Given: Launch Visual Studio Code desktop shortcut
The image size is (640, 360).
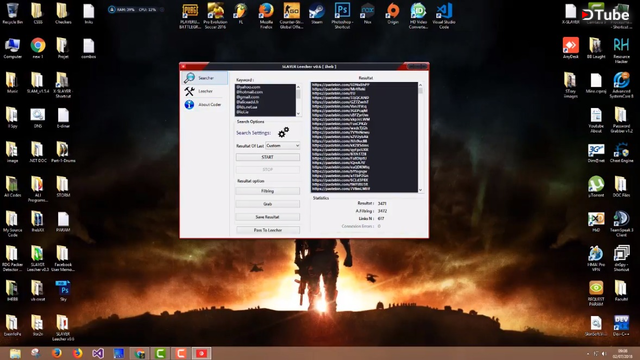Looking at the screenshot, I should point(444,16).
